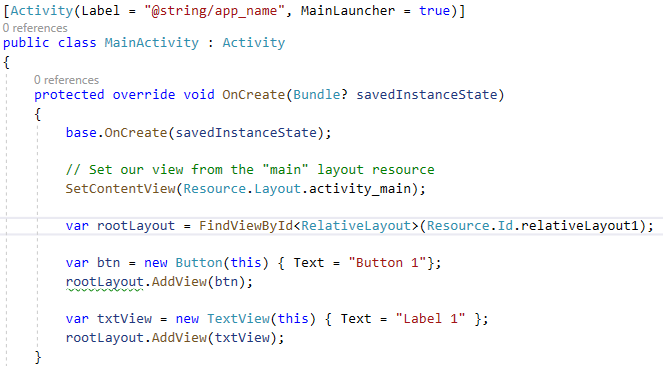Click the base.OnCreate call line
663x369 pixels.
coord(198,133)
